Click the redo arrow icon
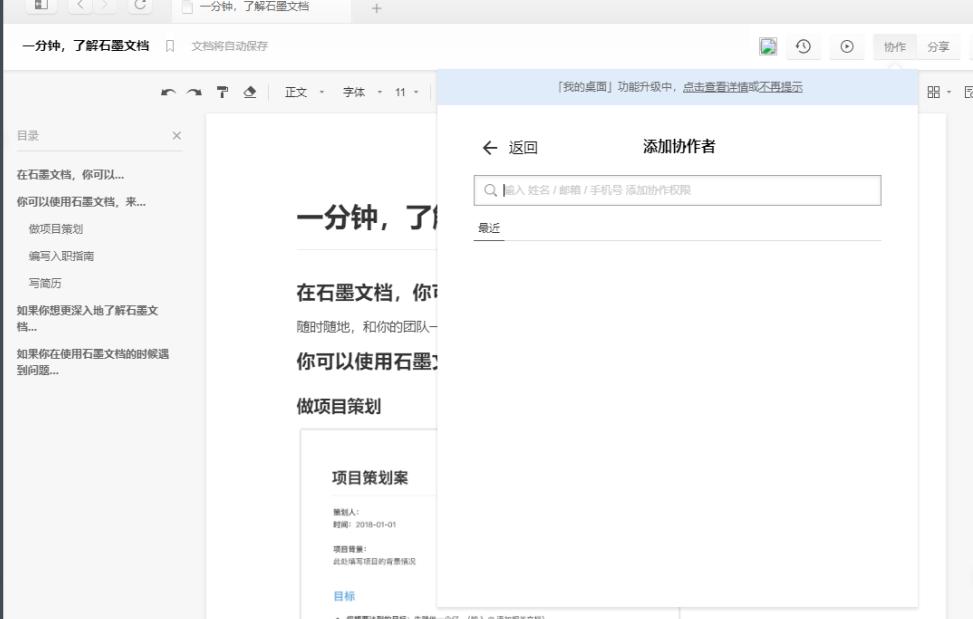Viewport: 973px width, 619px height. point(194,92)
